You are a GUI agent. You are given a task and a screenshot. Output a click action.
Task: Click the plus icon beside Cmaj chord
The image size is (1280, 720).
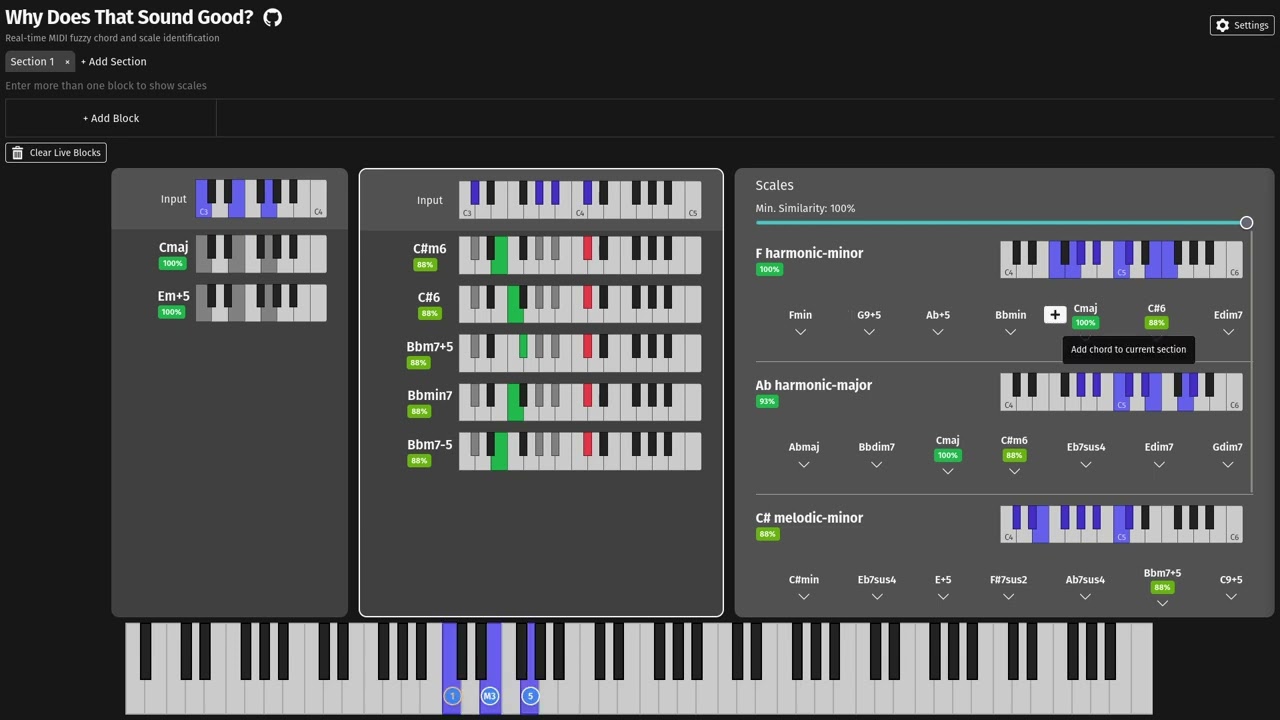[1054, 315]
